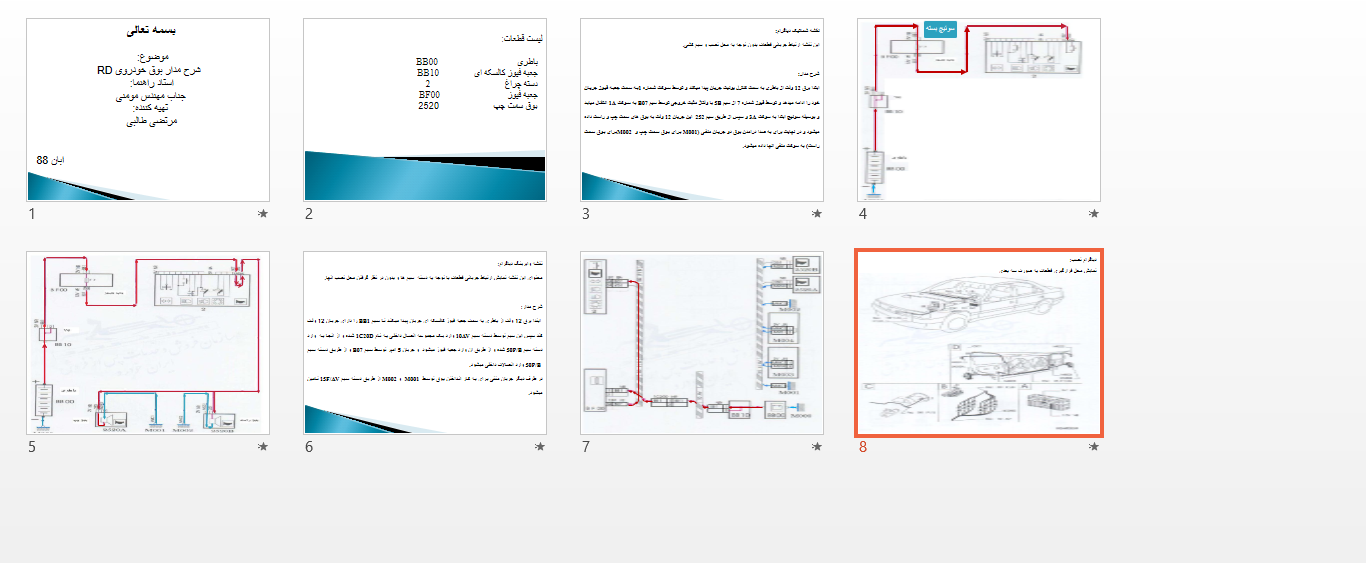Click slide number 3 label
The width and height of the screenshot is (1366, 563).
pyautogui.click(x=586, y=214)
